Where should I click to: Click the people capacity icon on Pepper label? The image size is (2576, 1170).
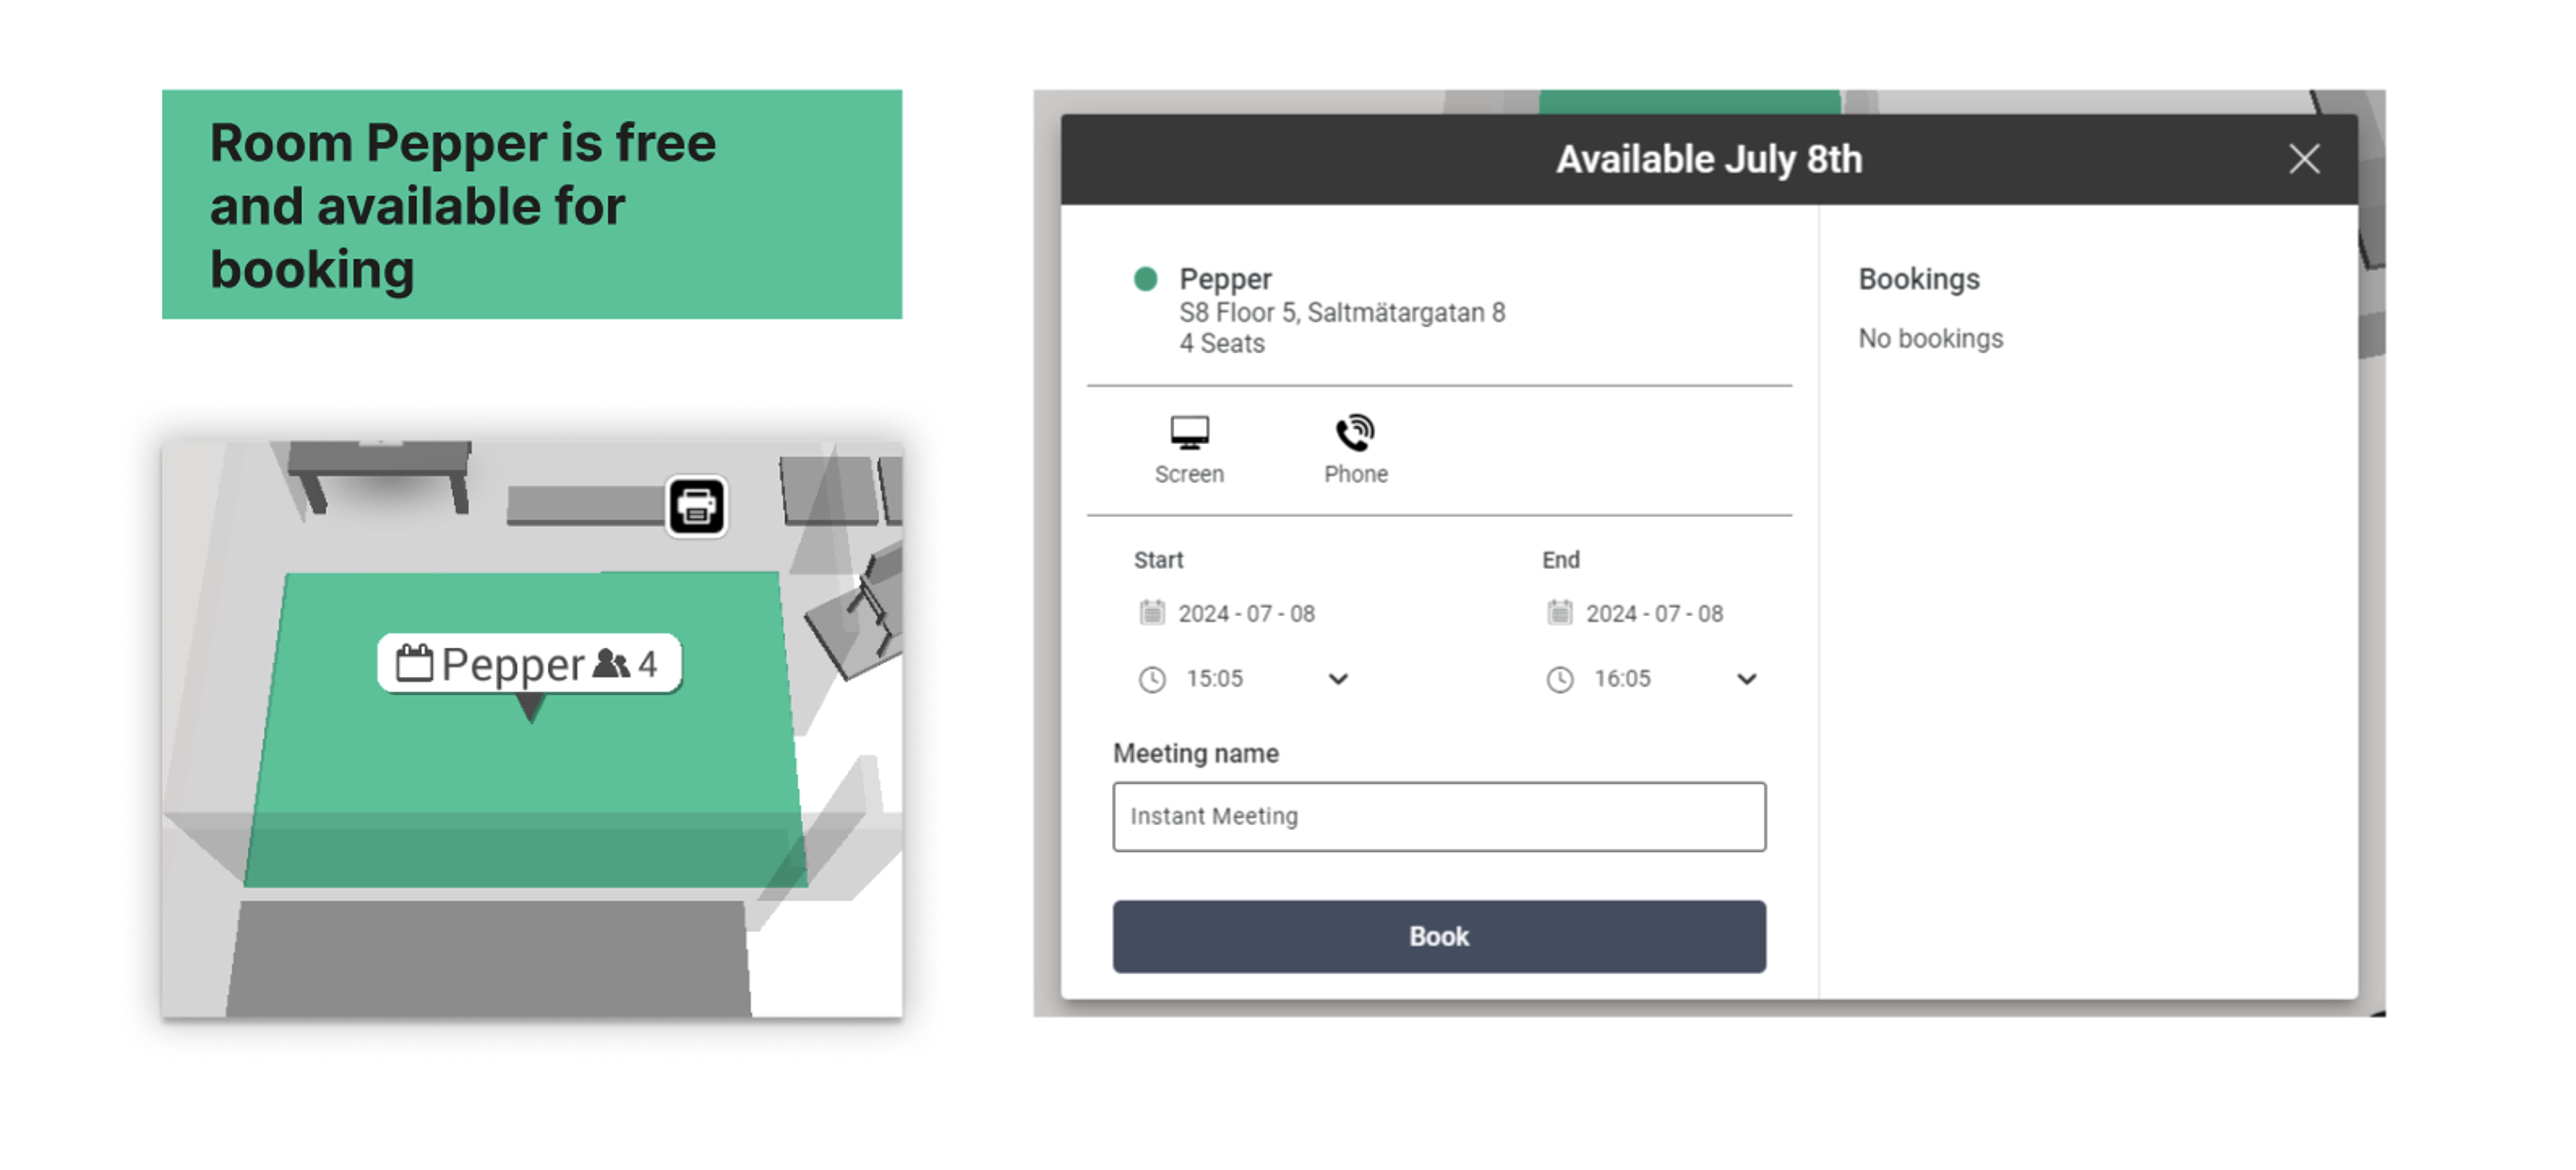(611, 663)
